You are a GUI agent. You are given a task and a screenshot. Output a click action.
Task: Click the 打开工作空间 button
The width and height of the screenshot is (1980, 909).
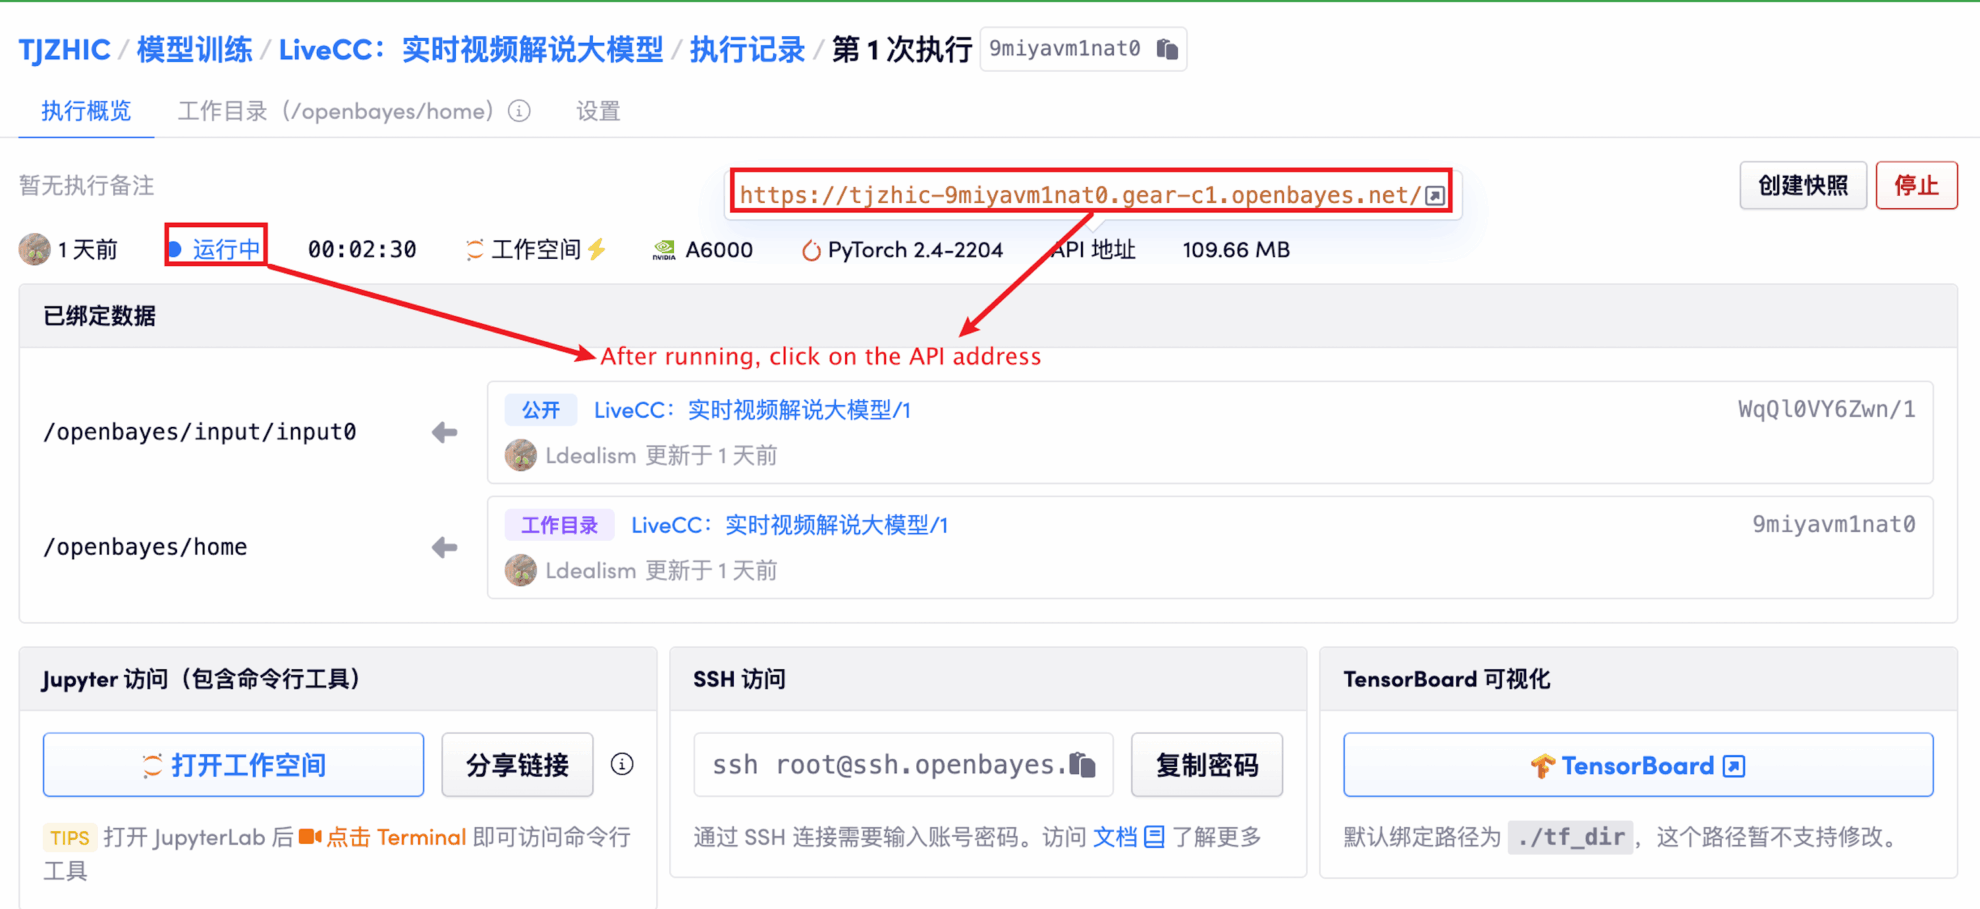[x=233, y=765]
